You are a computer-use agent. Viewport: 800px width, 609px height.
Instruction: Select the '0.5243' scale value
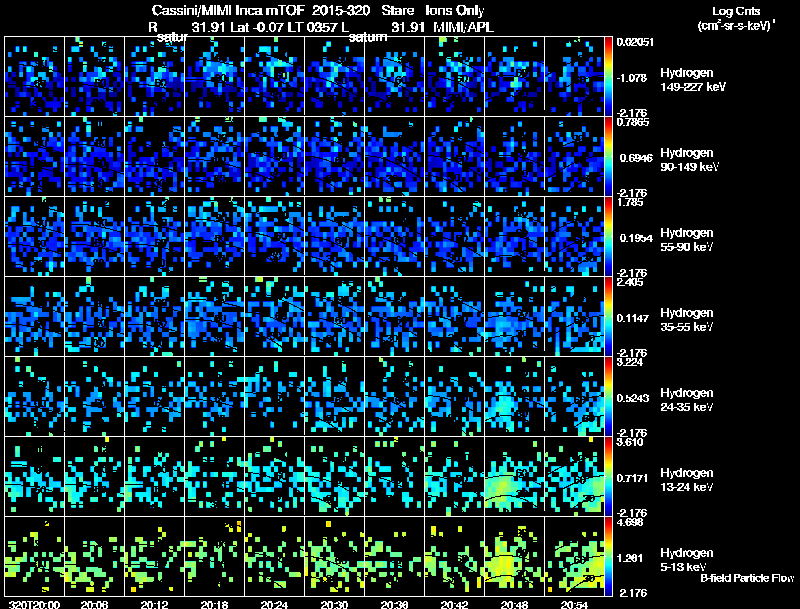(633, 398)
